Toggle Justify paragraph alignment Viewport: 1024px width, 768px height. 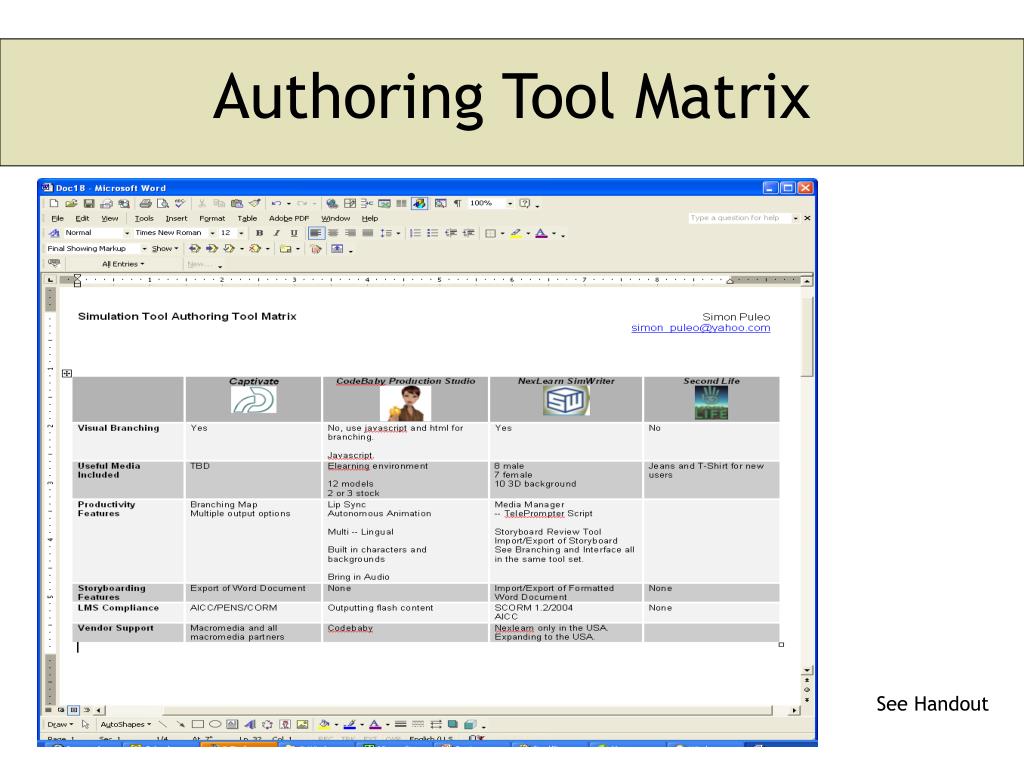[368, 233]
